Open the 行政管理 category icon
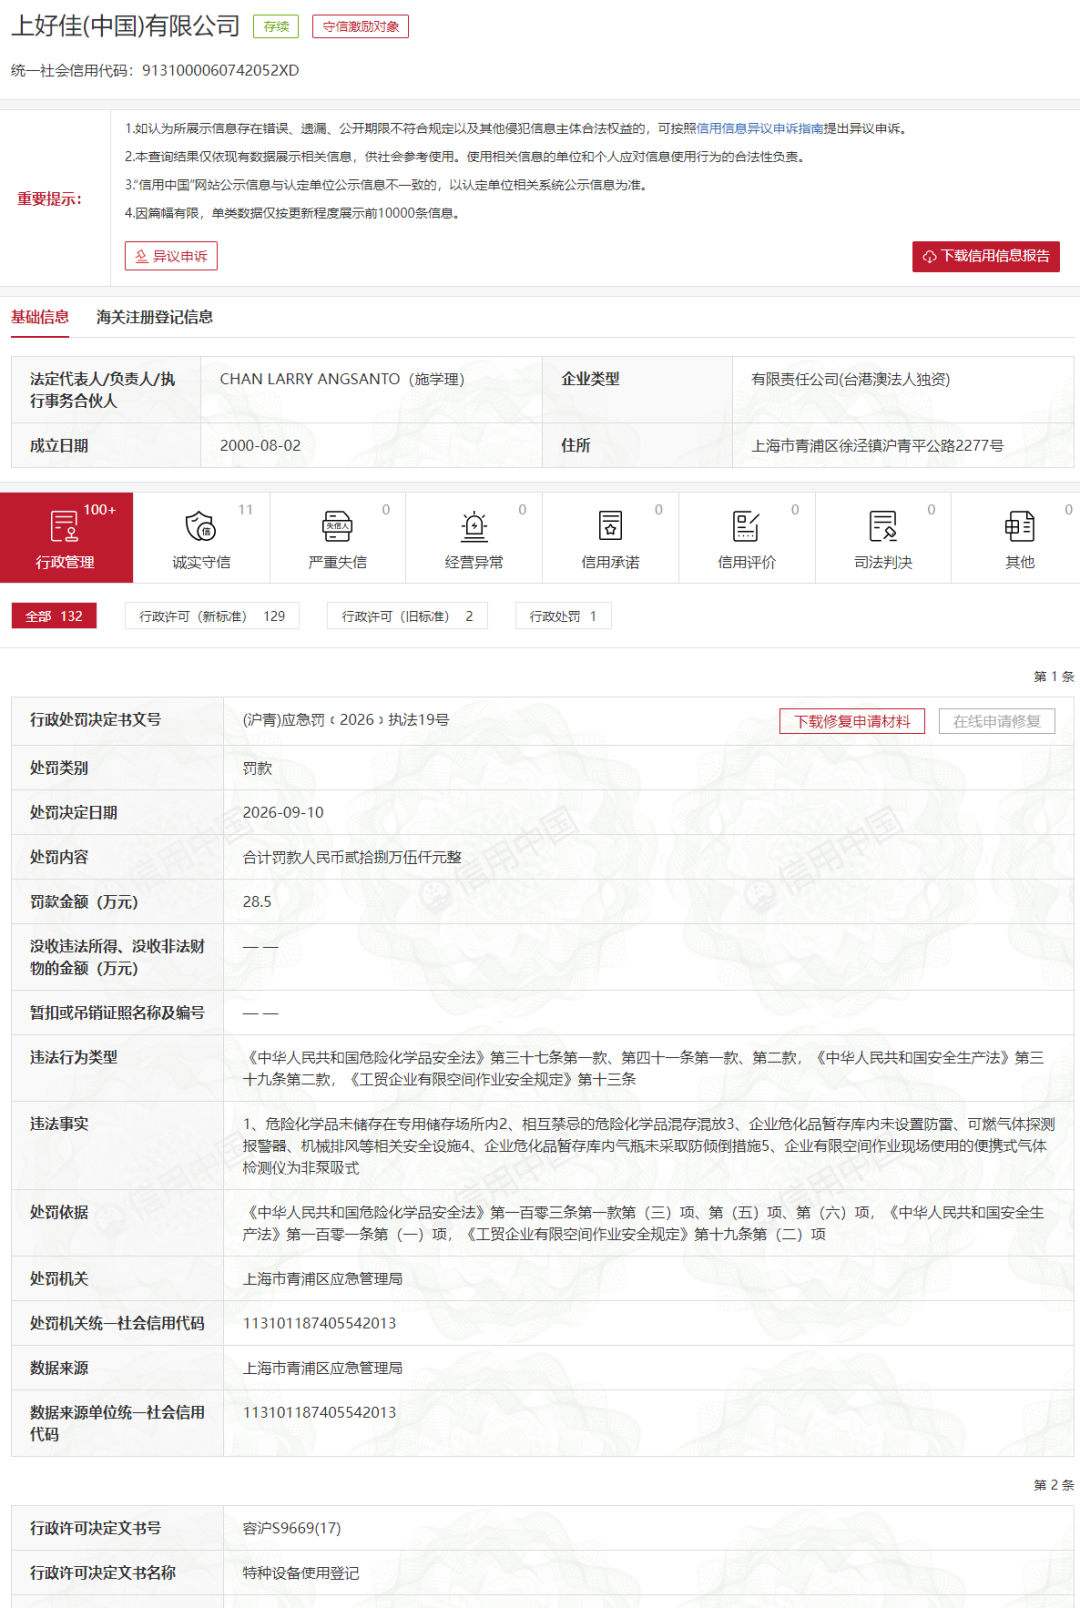1080x1608 pixels. point(65,525)
